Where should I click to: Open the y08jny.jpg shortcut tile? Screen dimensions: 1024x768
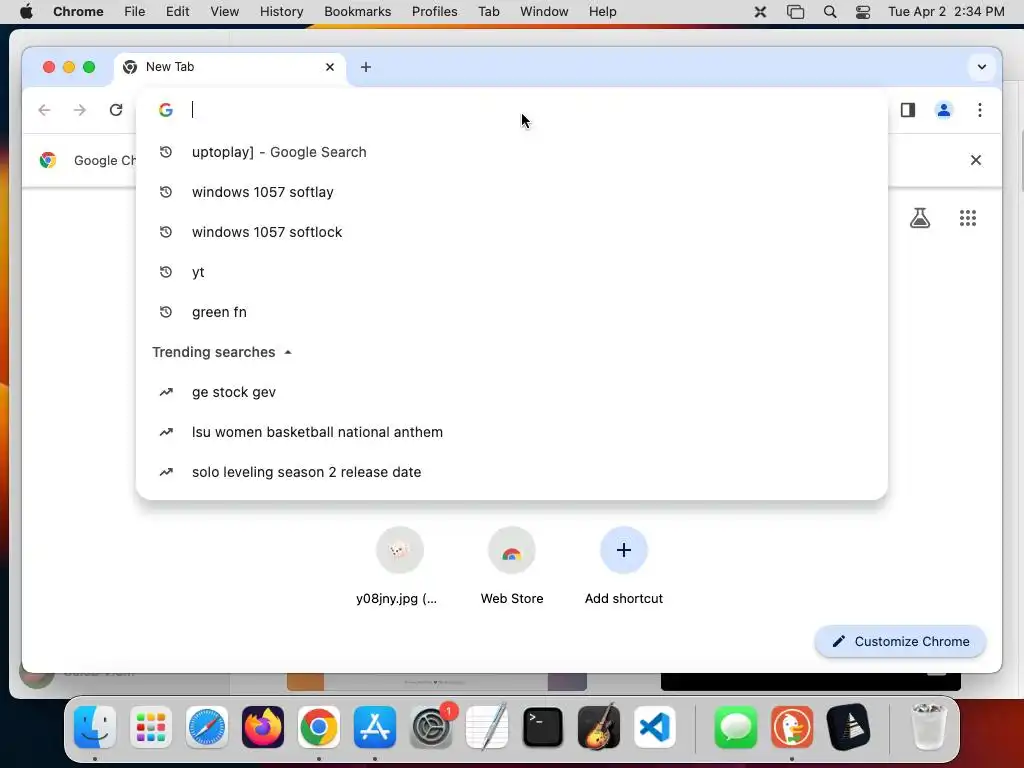tap(399, 567)
